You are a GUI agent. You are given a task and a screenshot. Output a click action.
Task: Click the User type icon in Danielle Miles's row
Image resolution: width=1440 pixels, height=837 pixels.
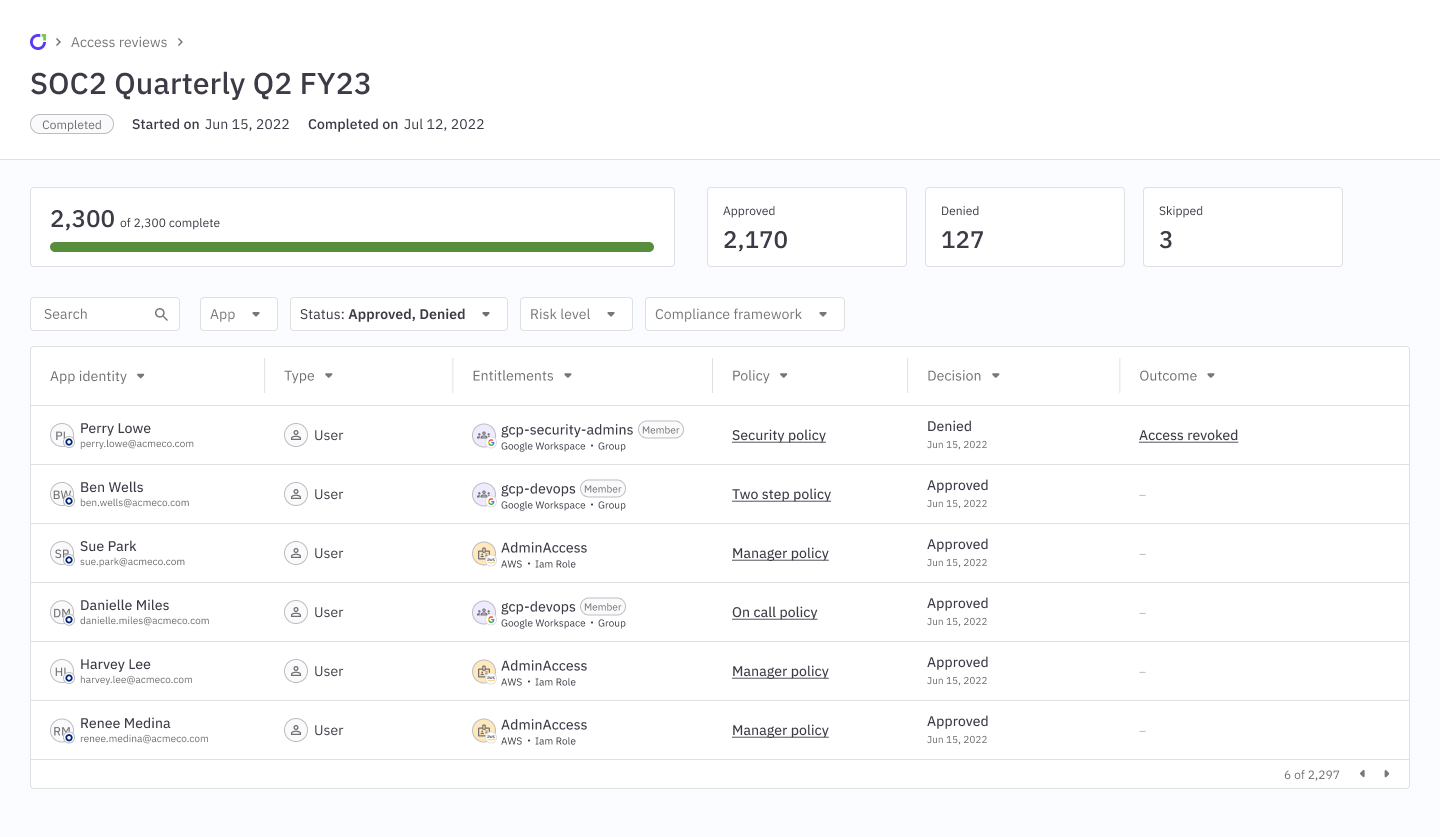tap(296, 612)
